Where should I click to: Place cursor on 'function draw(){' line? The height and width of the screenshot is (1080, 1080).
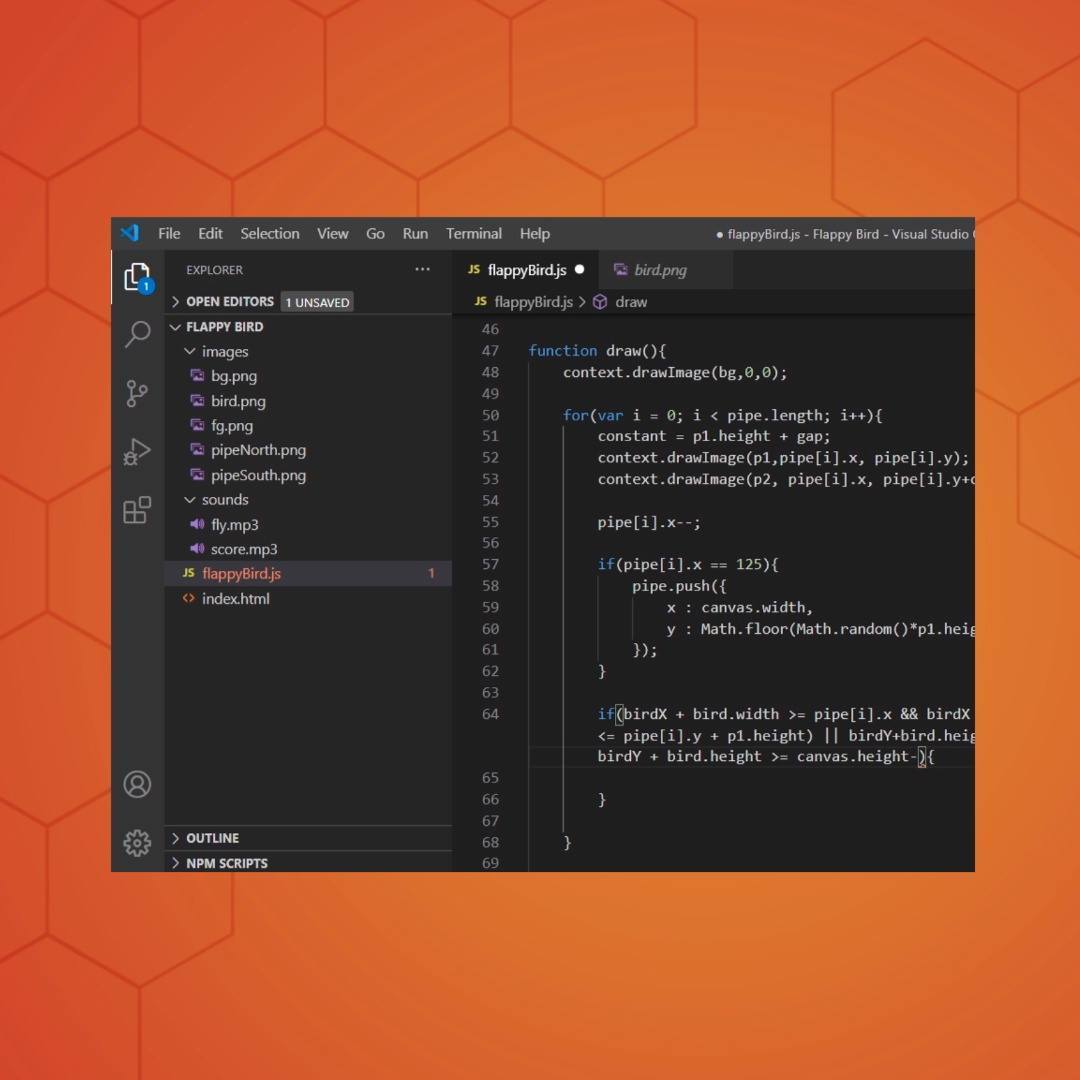[596, 351]
